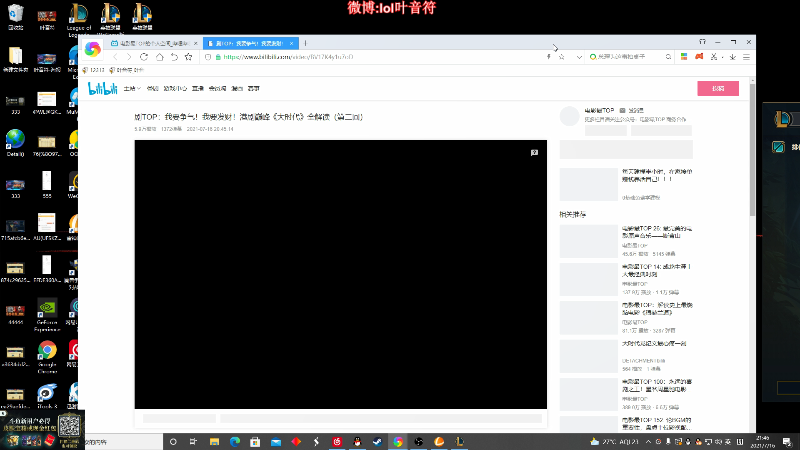Open the browser home page icon
Screen dimensions: 800x450
click(160, 57)
